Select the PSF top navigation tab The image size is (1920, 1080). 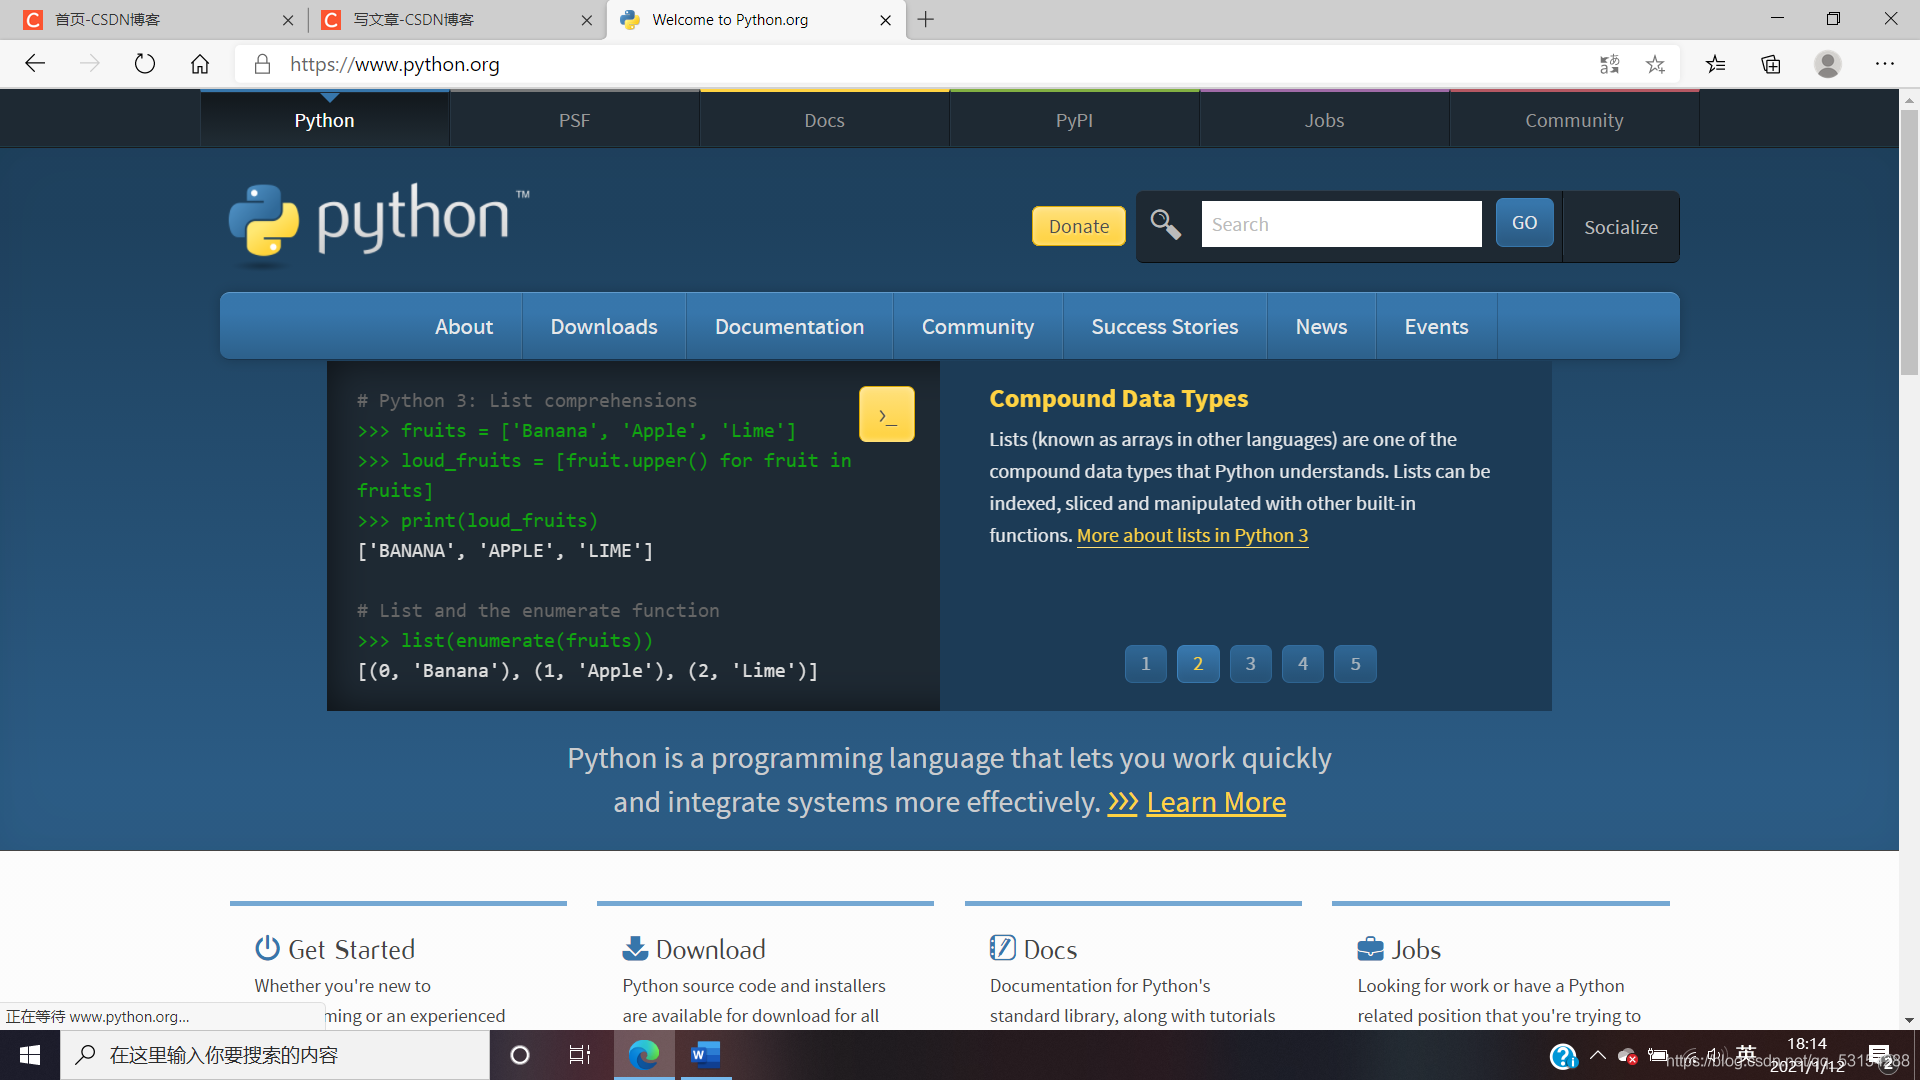point(575,120)
